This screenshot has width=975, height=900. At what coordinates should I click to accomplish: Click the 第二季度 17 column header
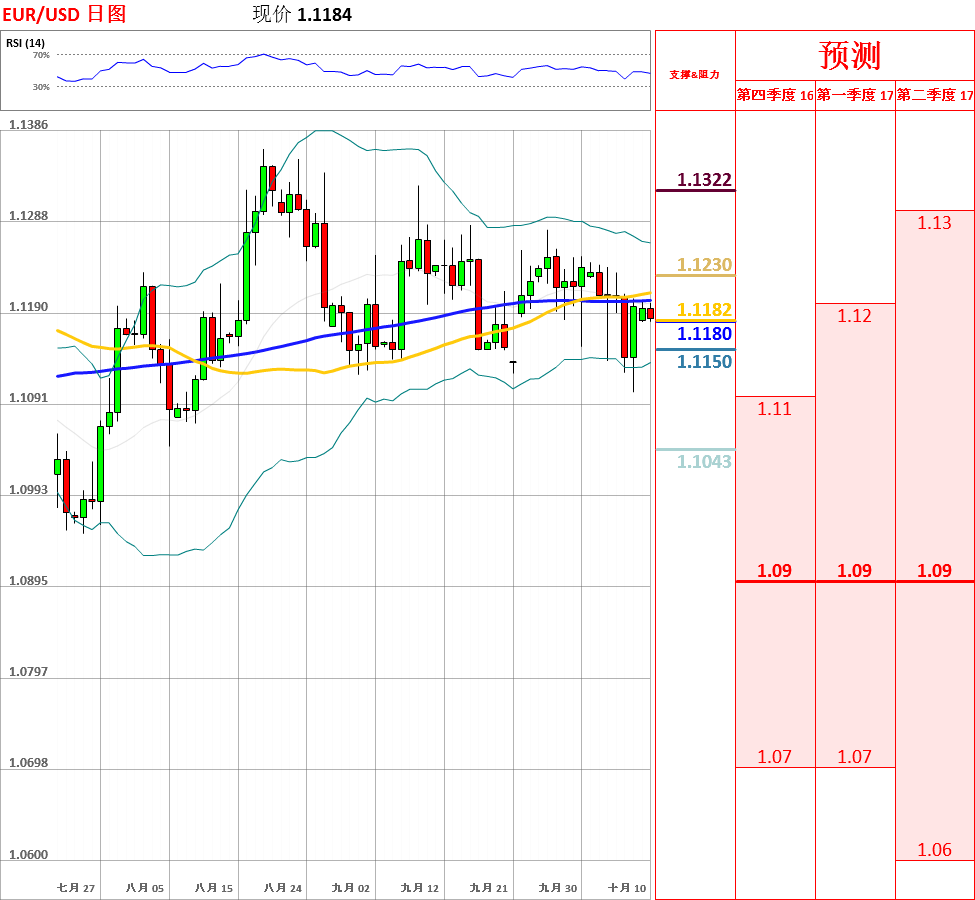pos(935,95)
